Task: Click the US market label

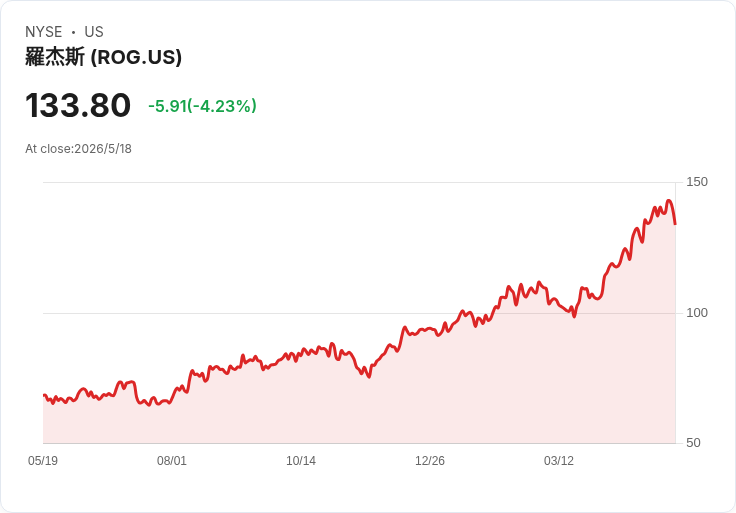Action: [x=94, y=32]
